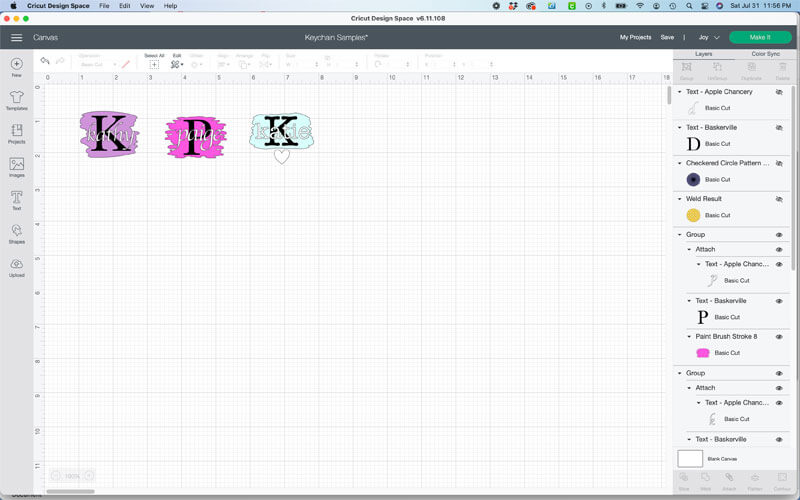Click the linetype color pen icon

point(126,64)
